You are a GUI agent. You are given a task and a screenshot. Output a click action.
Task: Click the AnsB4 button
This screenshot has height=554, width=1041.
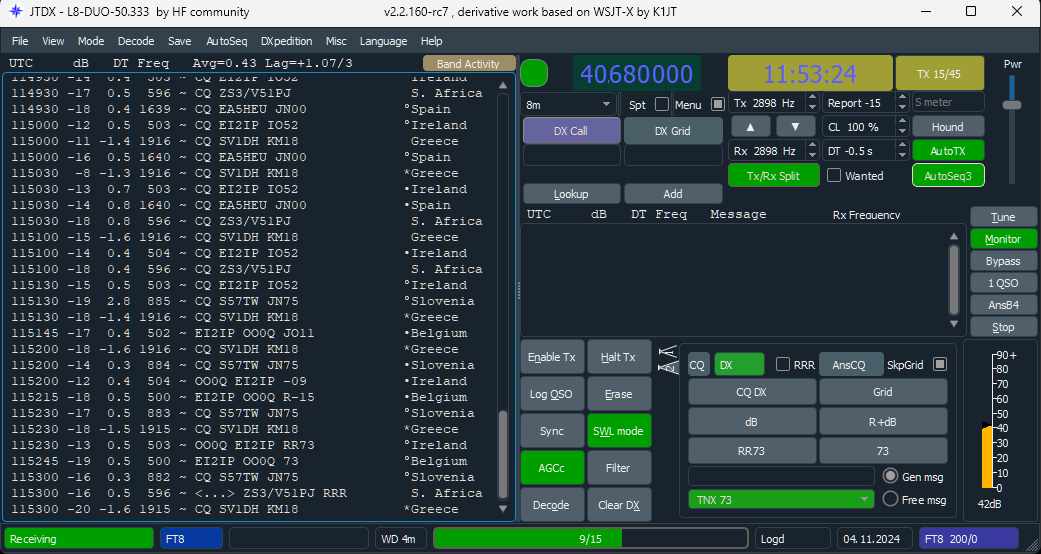1002,305
